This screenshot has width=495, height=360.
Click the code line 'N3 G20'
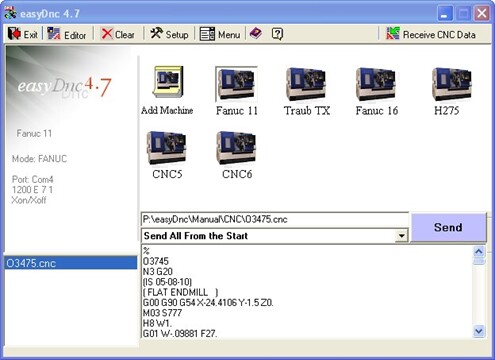point(158,271)
